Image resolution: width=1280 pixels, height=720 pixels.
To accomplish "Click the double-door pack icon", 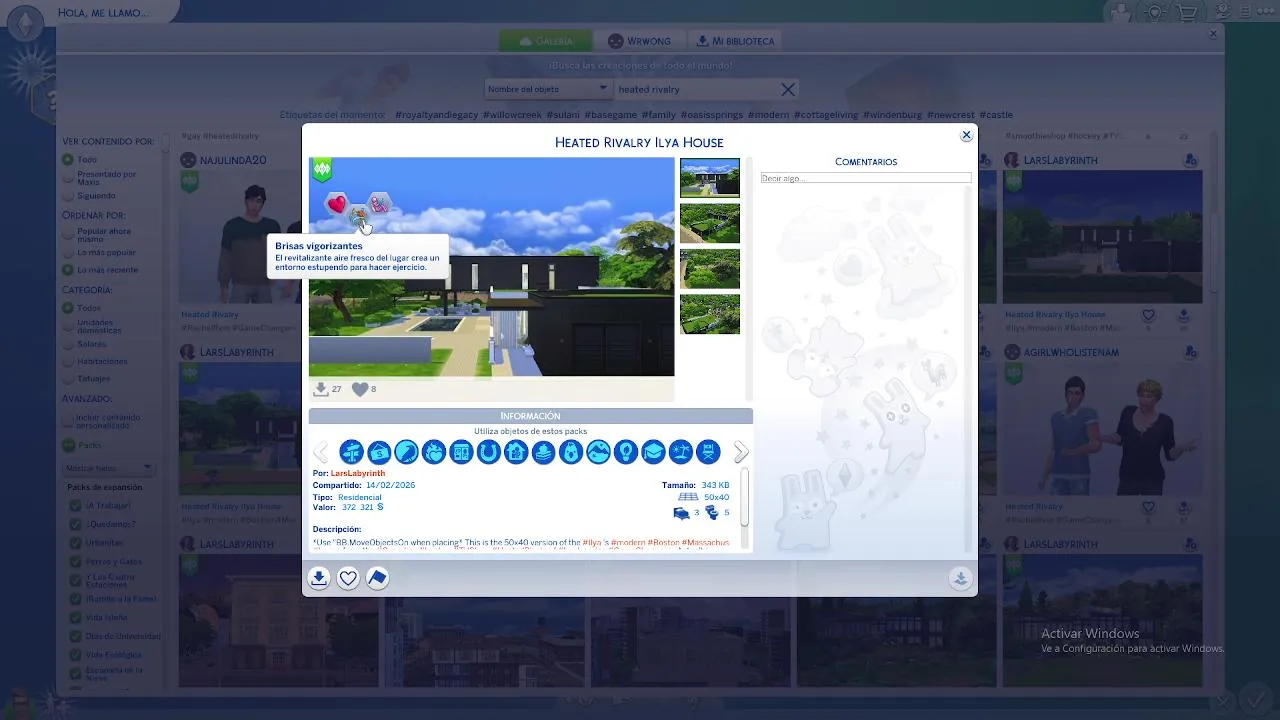I will 461,452.
